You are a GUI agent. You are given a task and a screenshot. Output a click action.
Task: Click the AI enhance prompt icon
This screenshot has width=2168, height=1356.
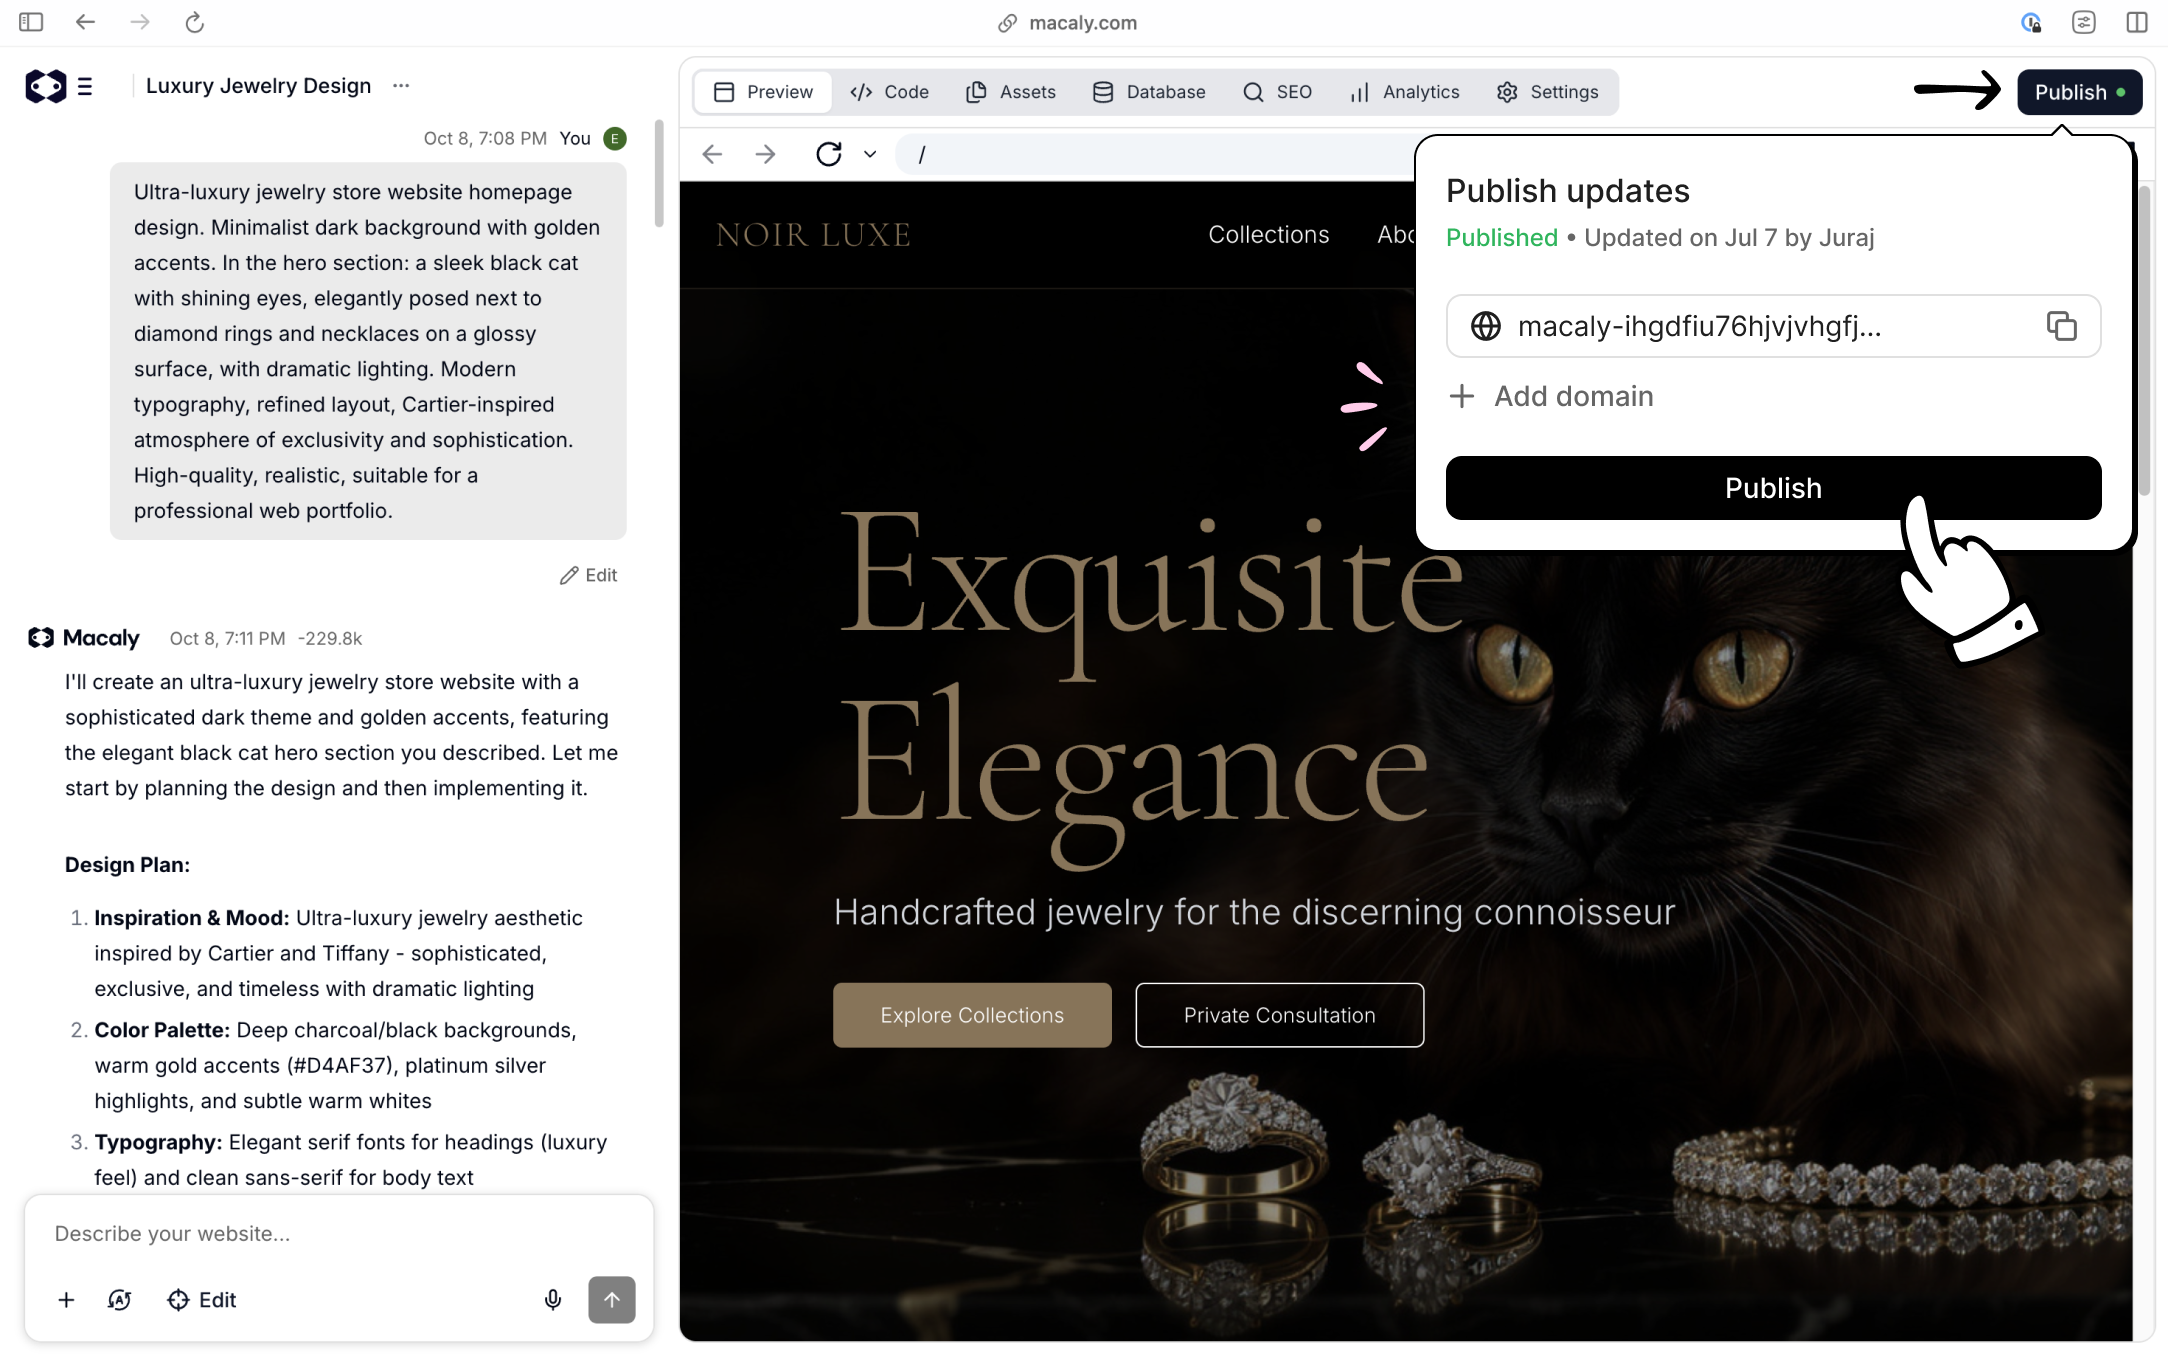[119, 1299]
